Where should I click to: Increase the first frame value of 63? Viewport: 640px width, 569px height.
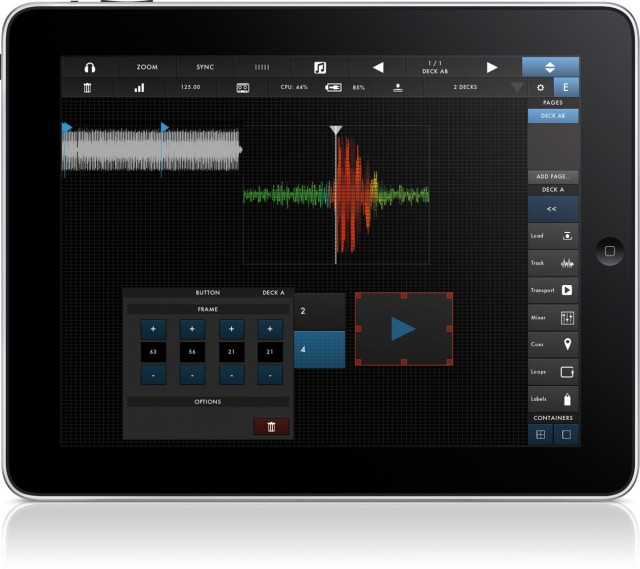click(154, 328)
